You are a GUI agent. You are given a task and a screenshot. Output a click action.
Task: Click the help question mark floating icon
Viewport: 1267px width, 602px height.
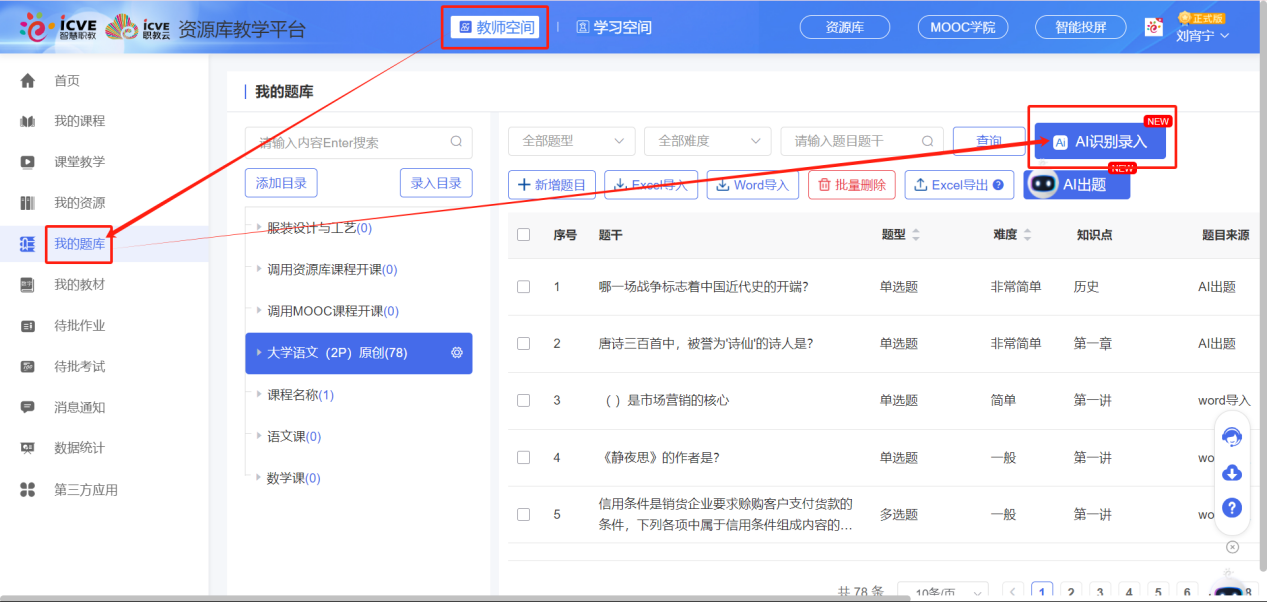pos(1232,507)
